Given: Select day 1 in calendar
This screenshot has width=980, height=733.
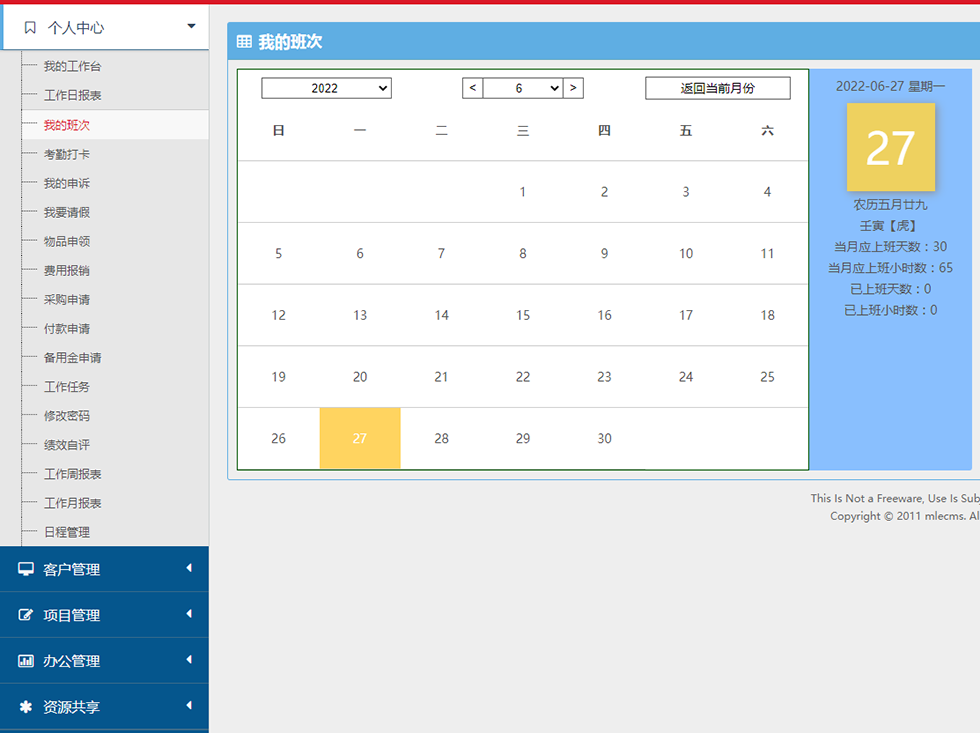Looking at the screenshot, I should (x=522, y=192).
